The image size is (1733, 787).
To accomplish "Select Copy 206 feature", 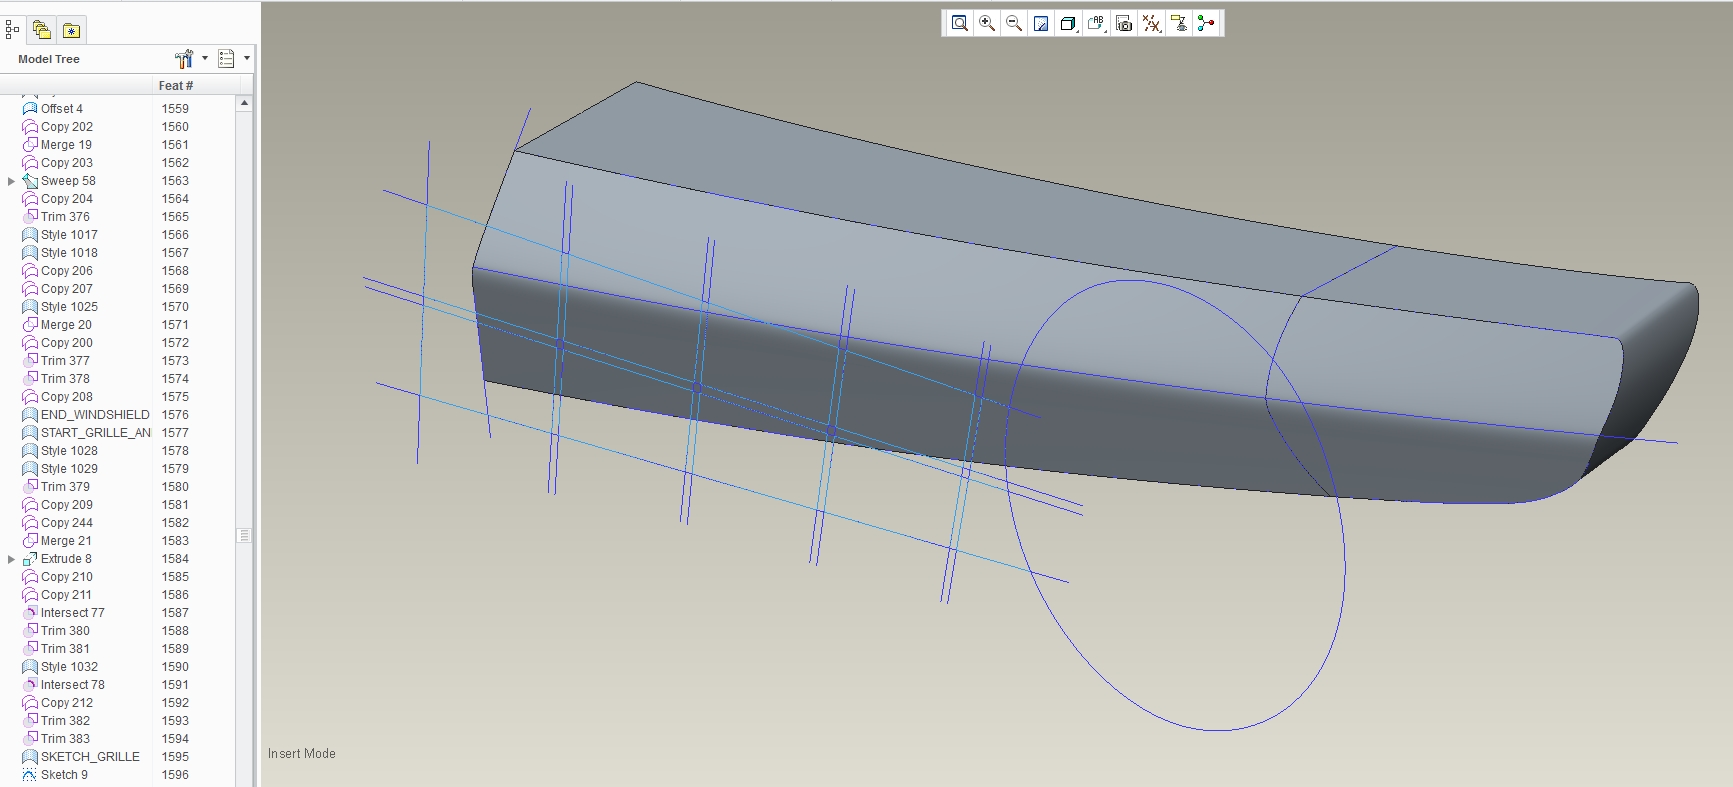I will (67, 271).
